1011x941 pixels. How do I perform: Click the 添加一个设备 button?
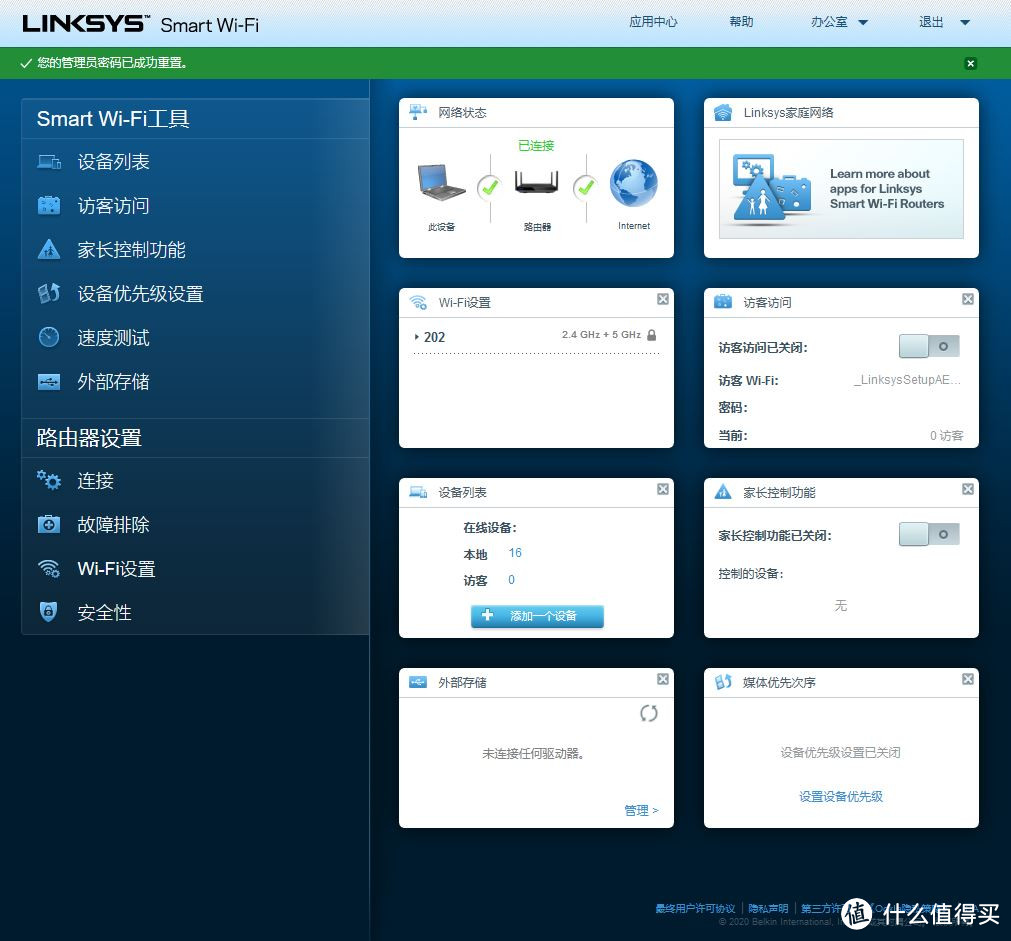537,616
